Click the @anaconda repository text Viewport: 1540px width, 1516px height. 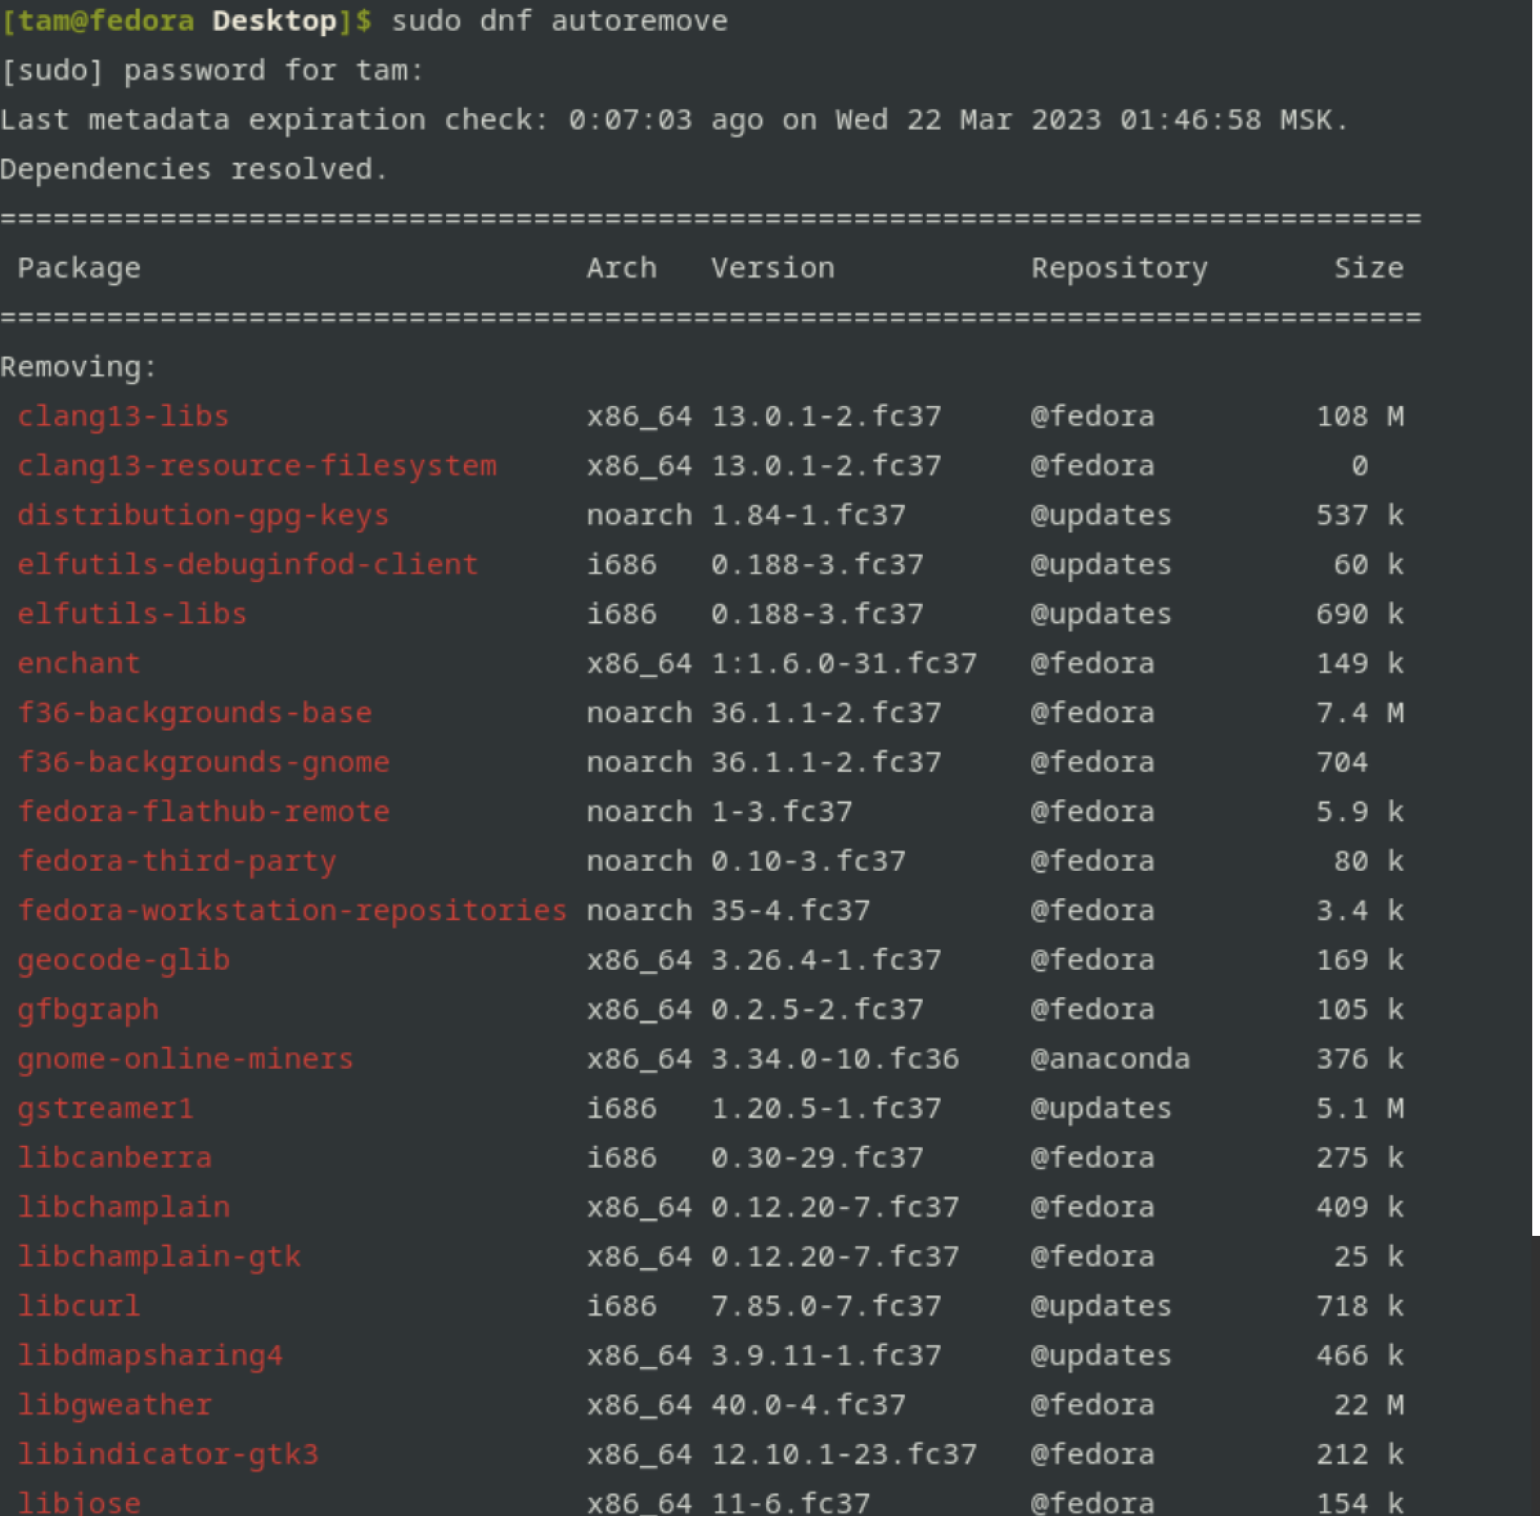tap(1110, 1059)
